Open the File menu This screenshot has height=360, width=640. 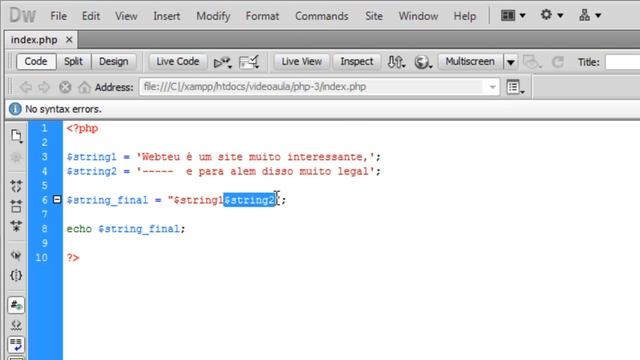(x=59, y=16)
